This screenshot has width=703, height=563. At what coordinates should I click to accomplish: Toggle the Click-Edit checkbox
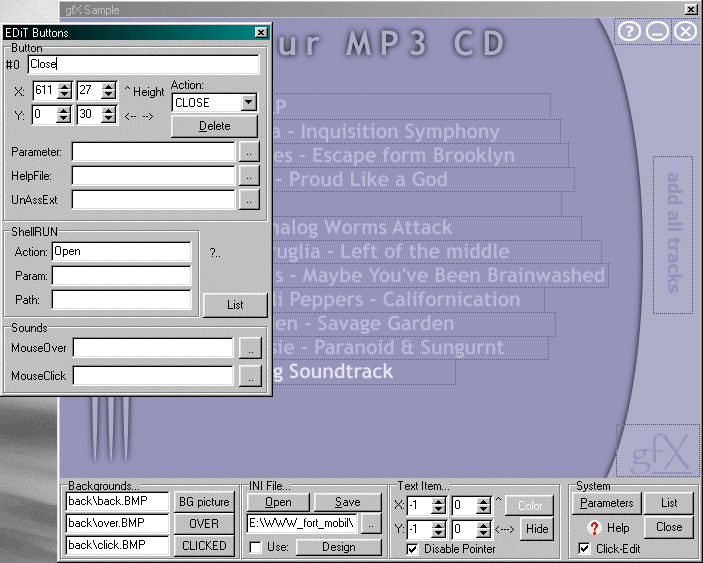584,548
